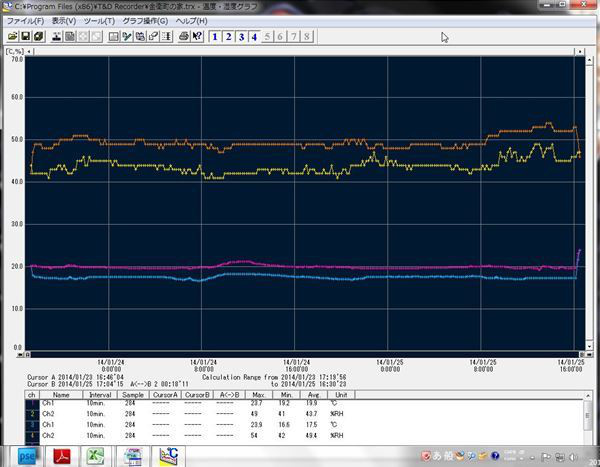Click the Save floppy disk icon
The width and height of the screenshot is (600, 467).
click(25, 36)
